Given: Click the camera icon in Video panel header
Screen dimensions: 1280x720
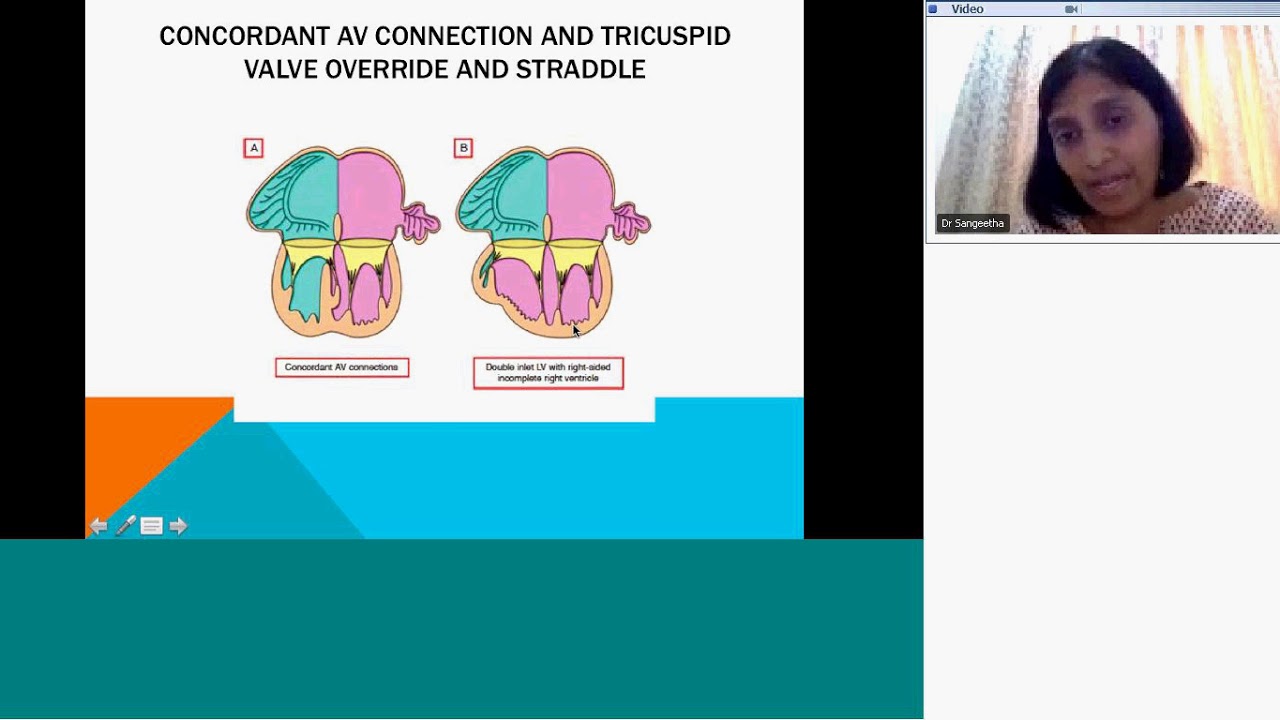Looking at the screenshot, I should coord(1071,9).
